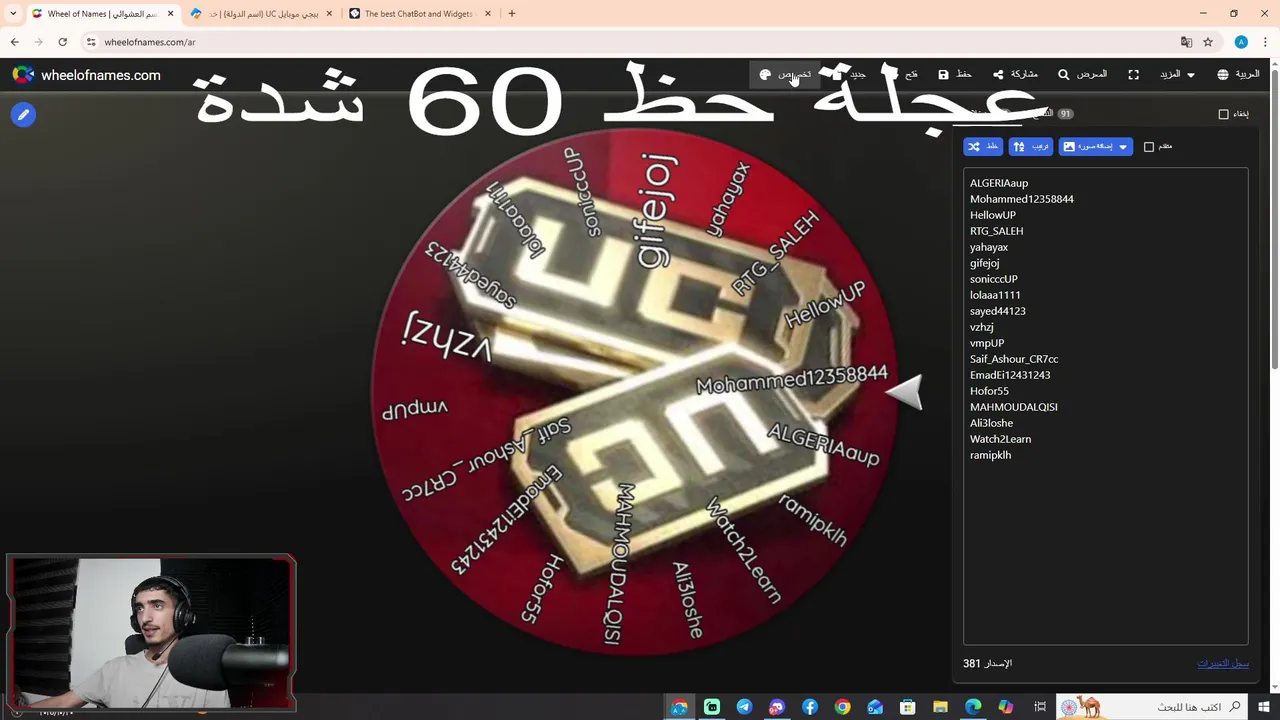This screenshot has height=720, width=1280.
Task: Open Microsoft Store from the taskbar
Action: [x=907, y=708]
